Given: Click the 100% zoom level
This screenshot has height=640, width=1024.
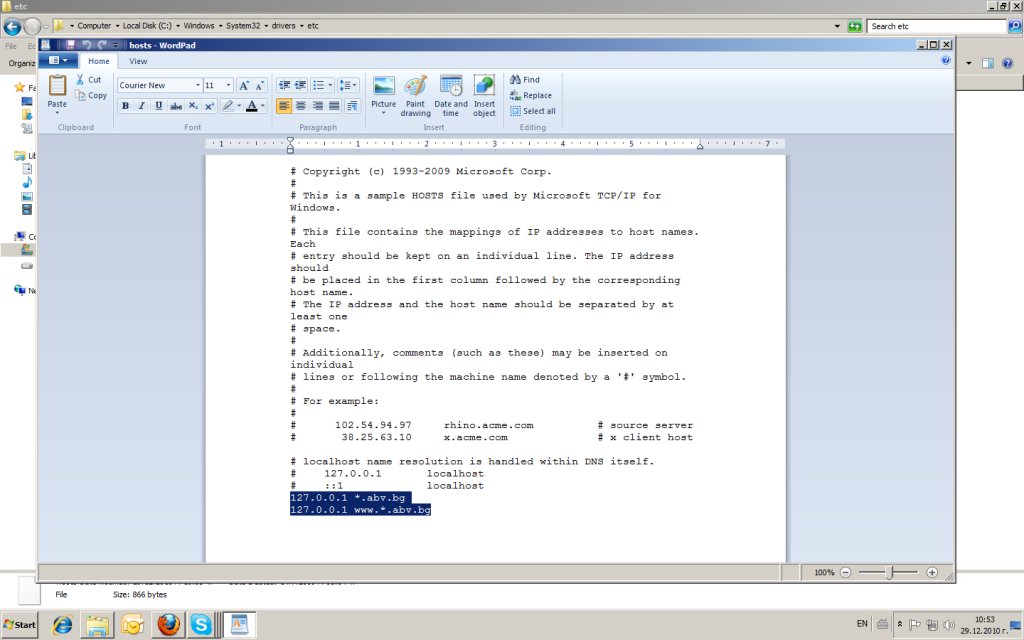Looking at the screenshot, I should point(824,573).
